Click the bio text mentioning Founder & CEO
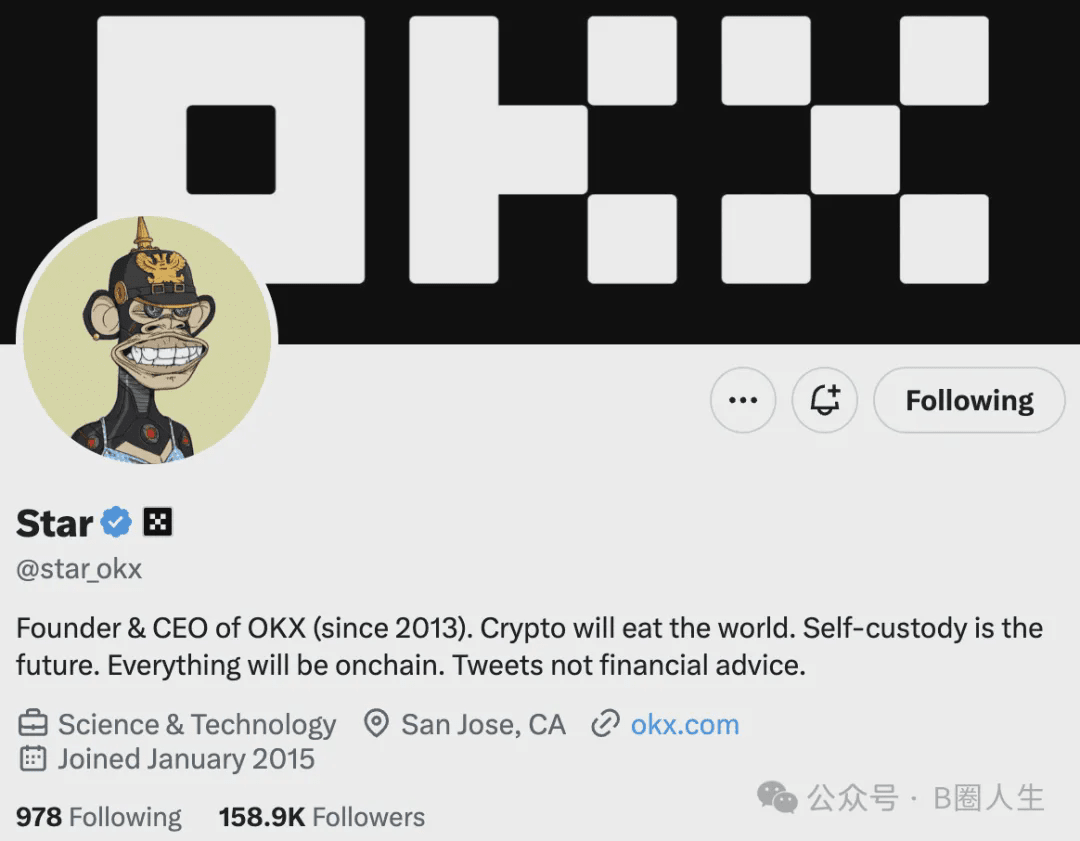1080x841 pixels. tap(400, 628)
